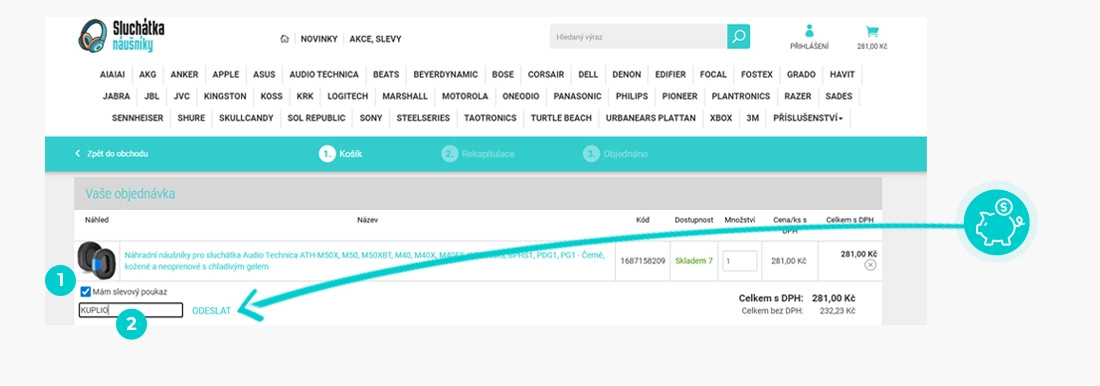The width and height of the screenshot is (1100, 386).
Task: Open the NOVINKY menu item
Action: pos(319,39)
